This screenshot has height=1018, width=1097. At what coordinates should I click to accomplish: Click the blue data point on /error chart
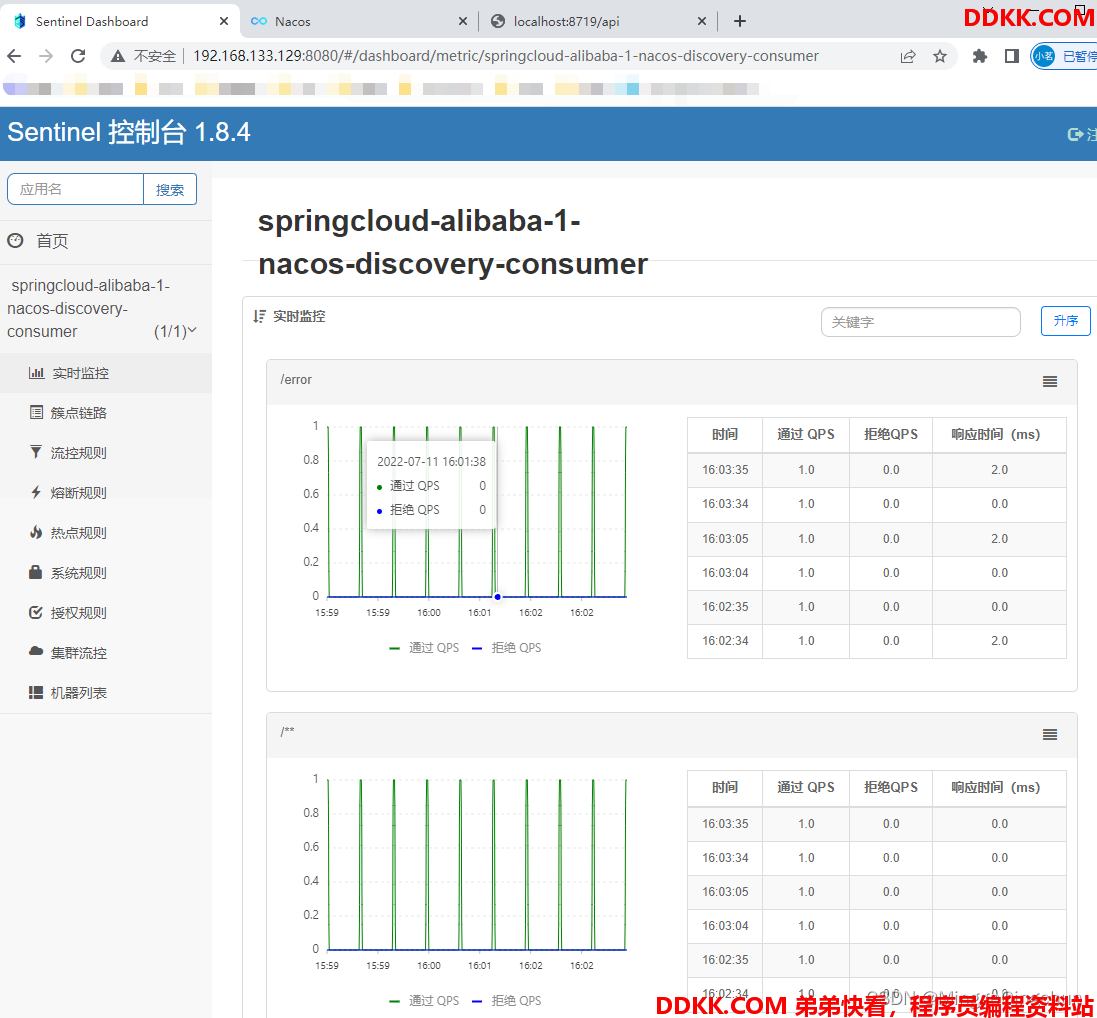tap(497, 597)
